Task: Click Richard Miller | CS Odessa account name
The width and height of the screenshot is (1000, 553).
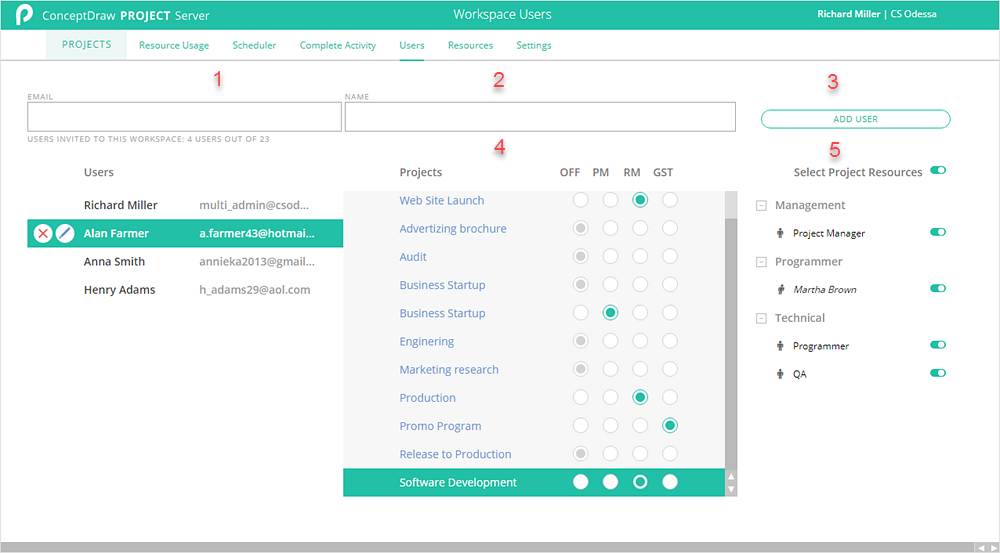Action: 877,14
